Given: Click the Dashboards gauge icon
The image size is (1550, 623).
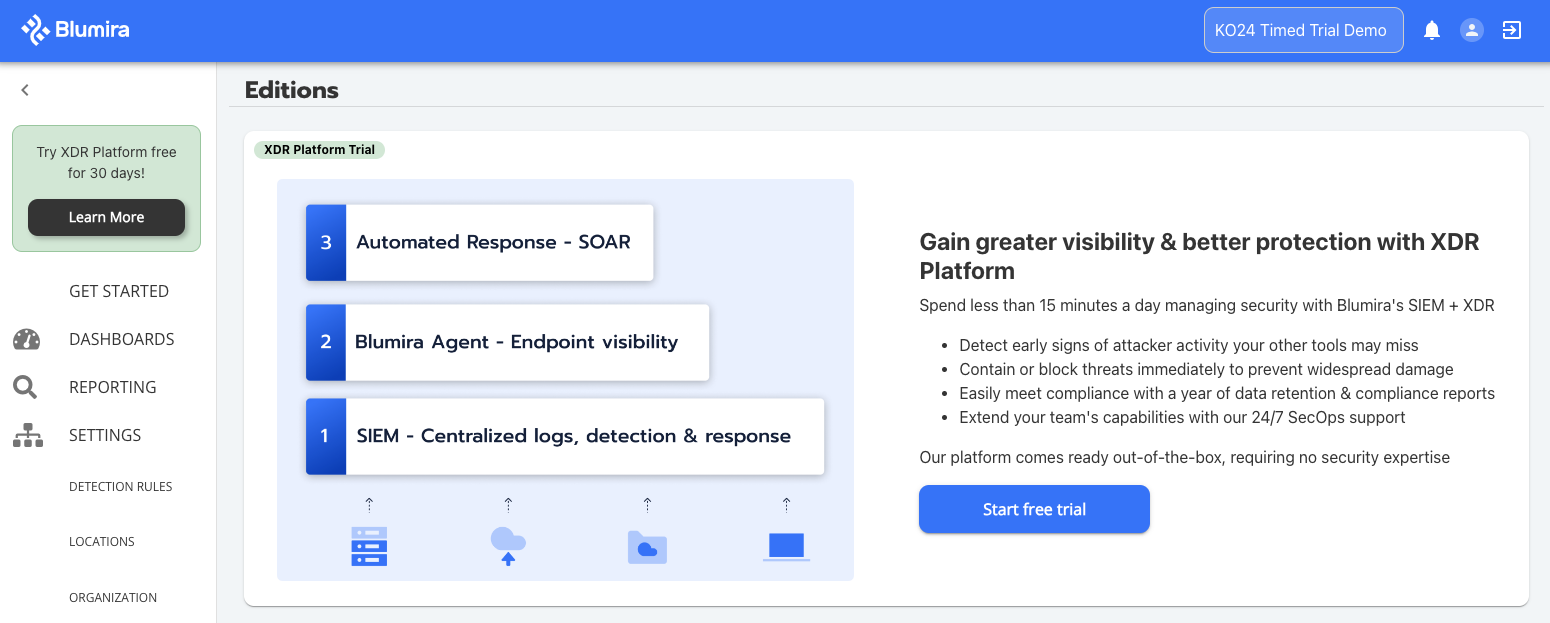Looking at the screenshot, I should pos(27,340).
